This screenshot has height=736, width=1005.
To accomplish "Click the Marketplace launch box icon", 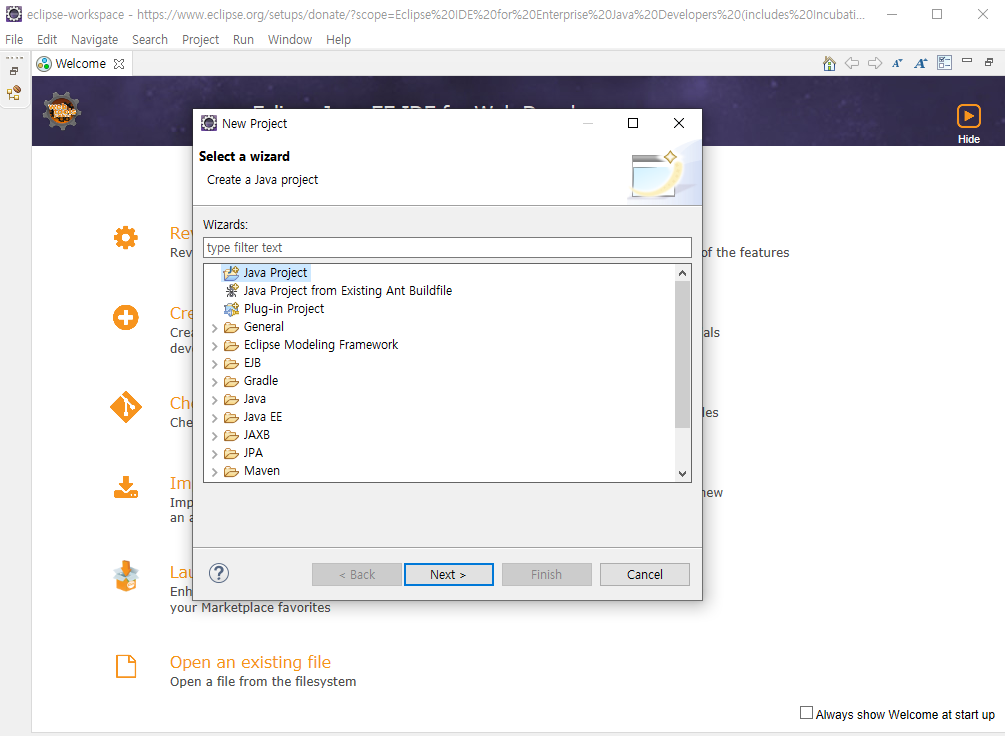I will pyautogui.click(x=126, y=576).
